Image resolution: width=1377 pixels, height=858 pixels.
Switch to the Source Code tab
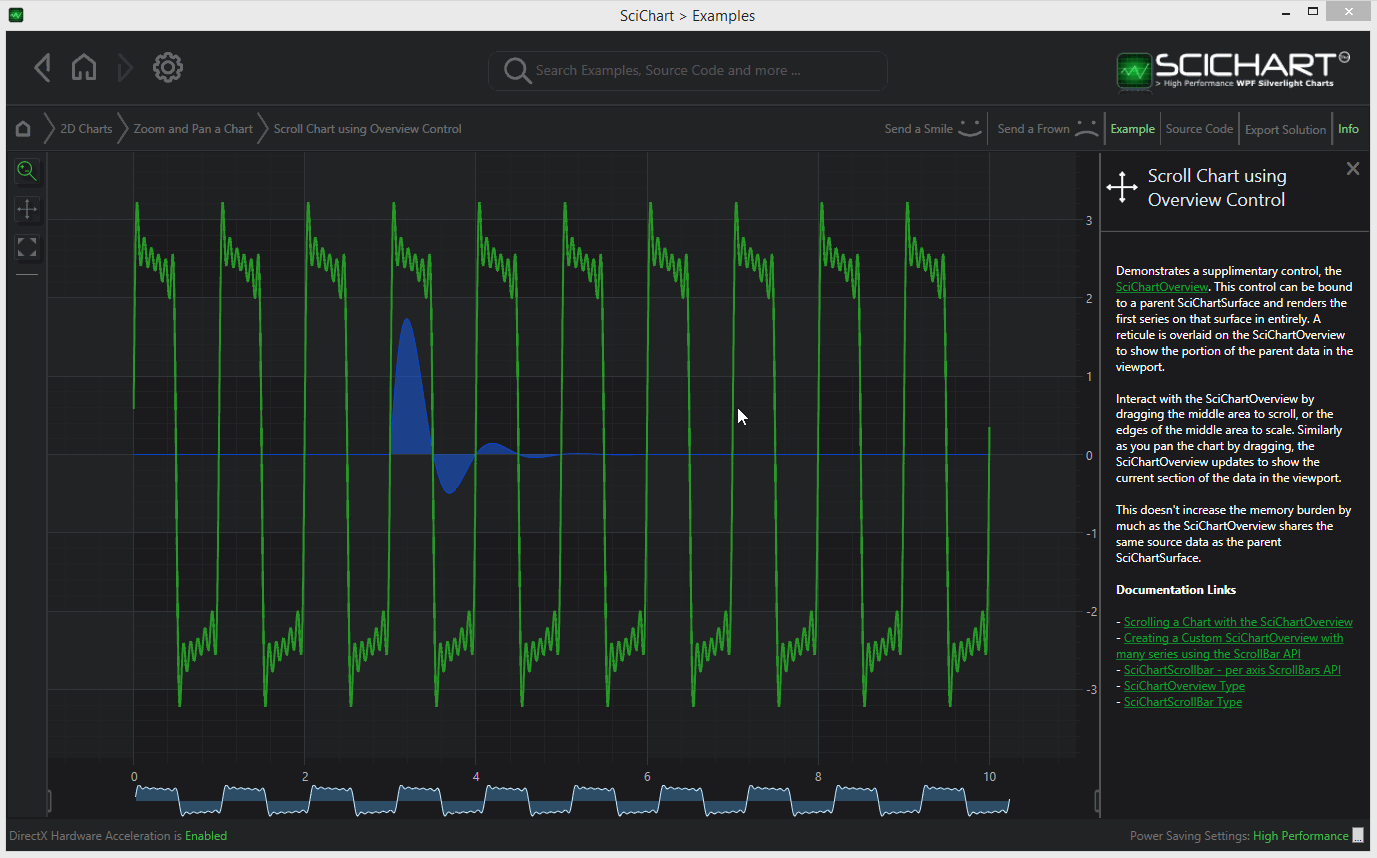point(1198,128)
